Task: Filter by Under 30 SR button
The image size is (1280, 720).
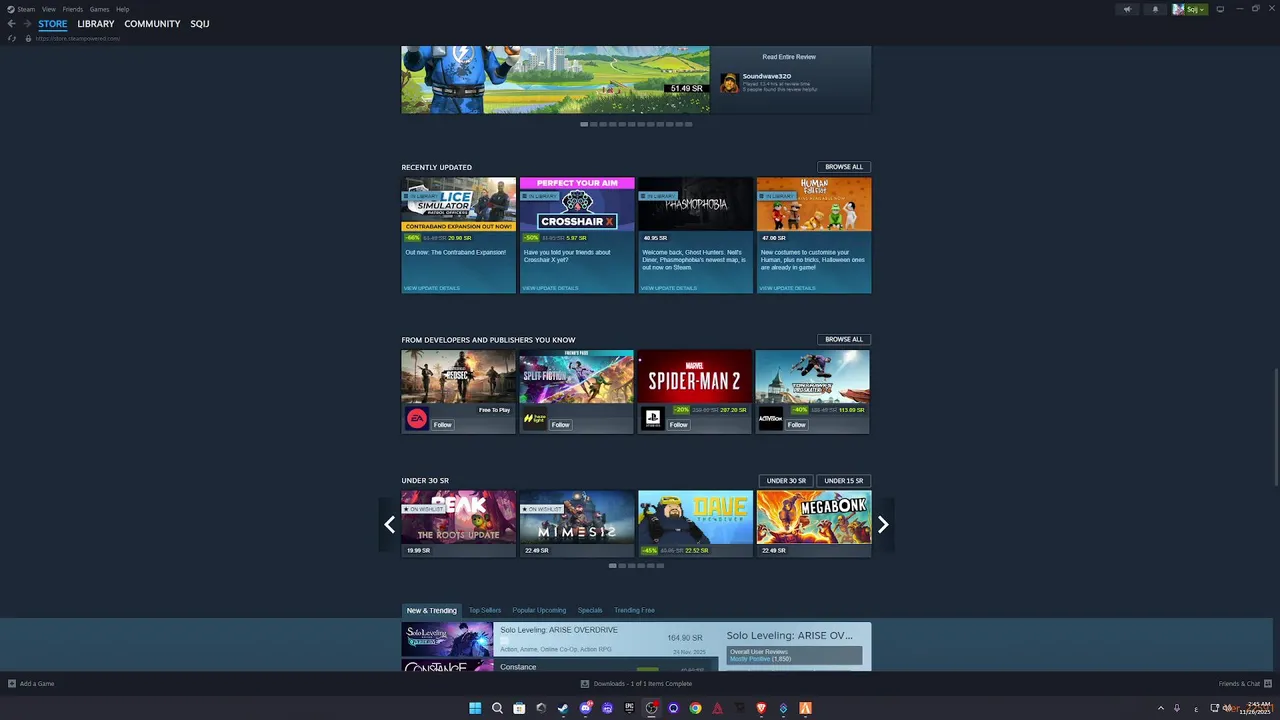Action: pyautogui.click(x=786, y=481)
